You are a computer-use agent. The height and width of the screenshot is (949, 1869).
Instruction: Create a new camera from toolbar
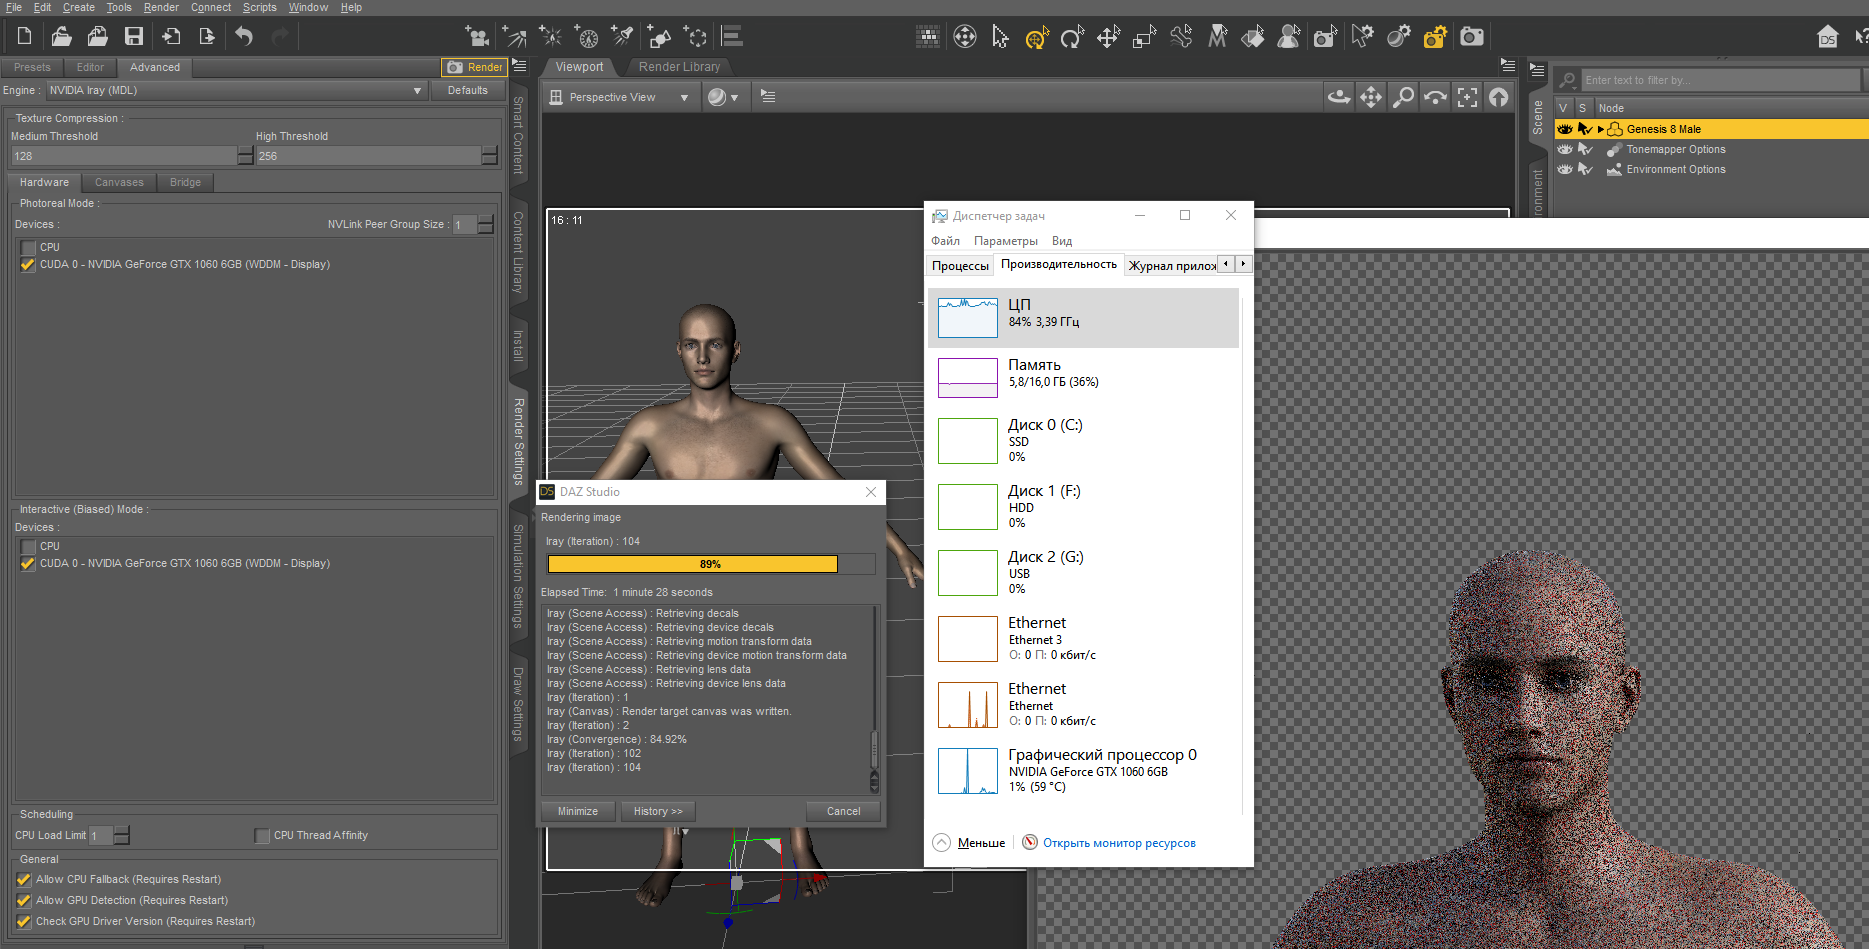click(x=477, y=37)
